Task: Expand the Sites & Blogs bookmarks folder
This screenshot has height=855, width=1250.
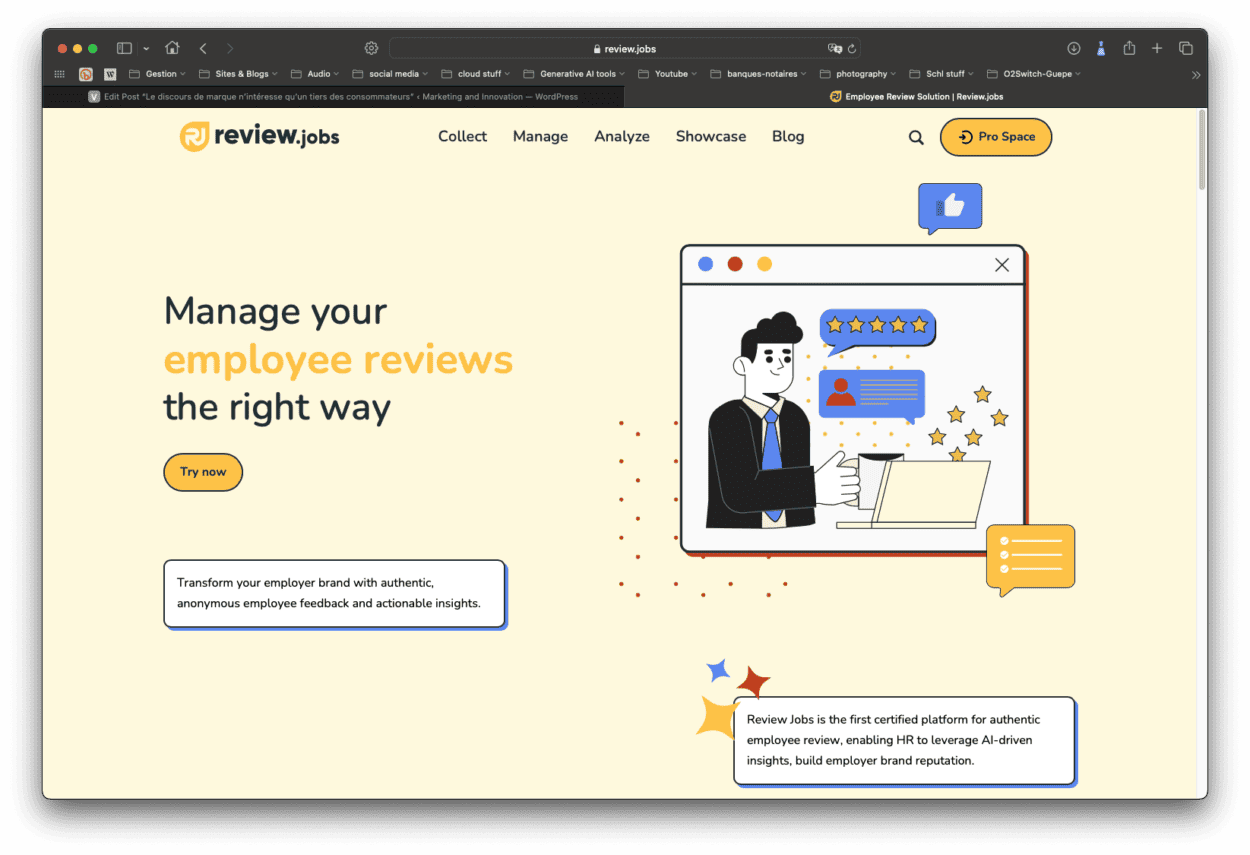Action: [x=238, y=74]
